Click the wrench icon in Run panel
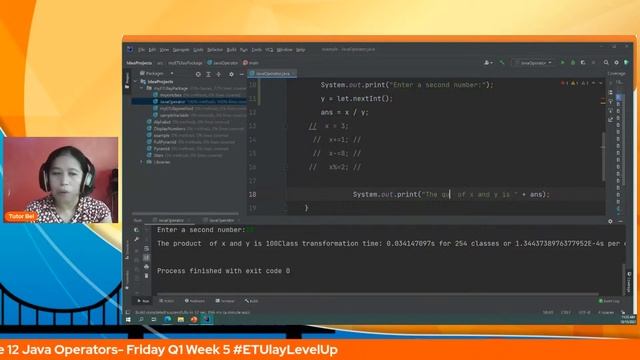 tap(136, 239)
